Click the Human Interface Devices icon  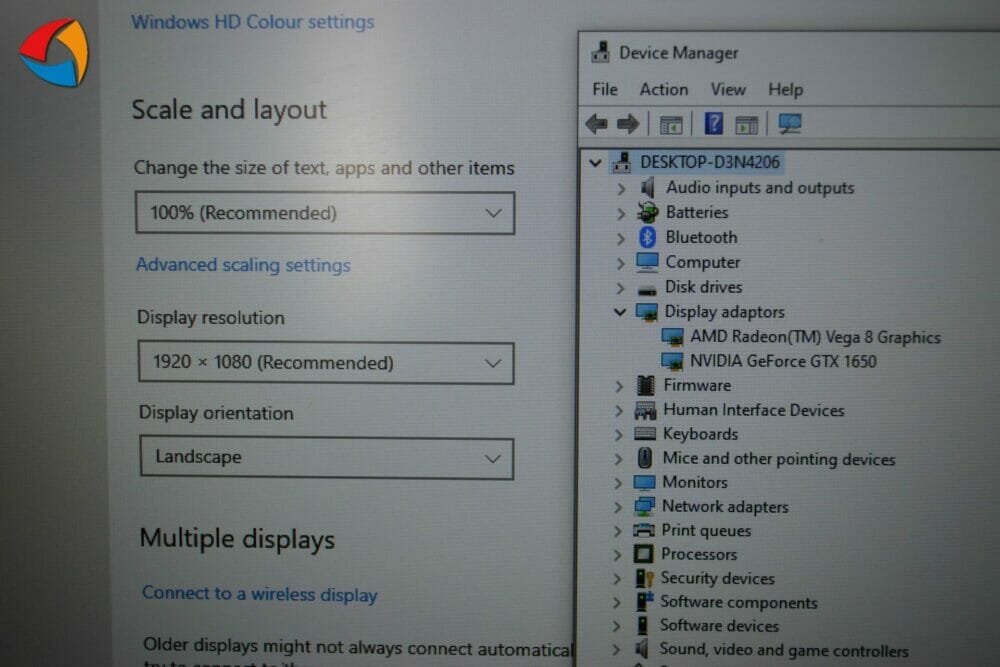(x=645, y=410)
